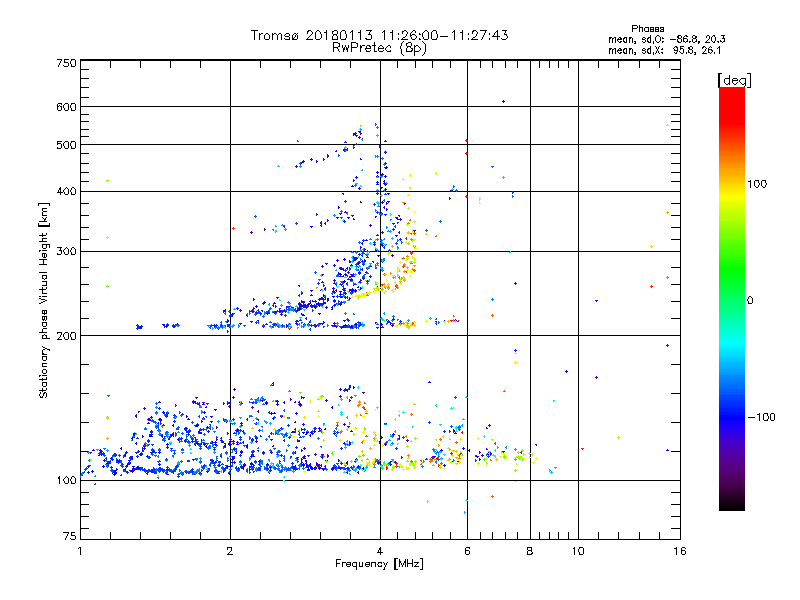
Task: Click the x-axis tick label '16'
Action: (680, 551)
